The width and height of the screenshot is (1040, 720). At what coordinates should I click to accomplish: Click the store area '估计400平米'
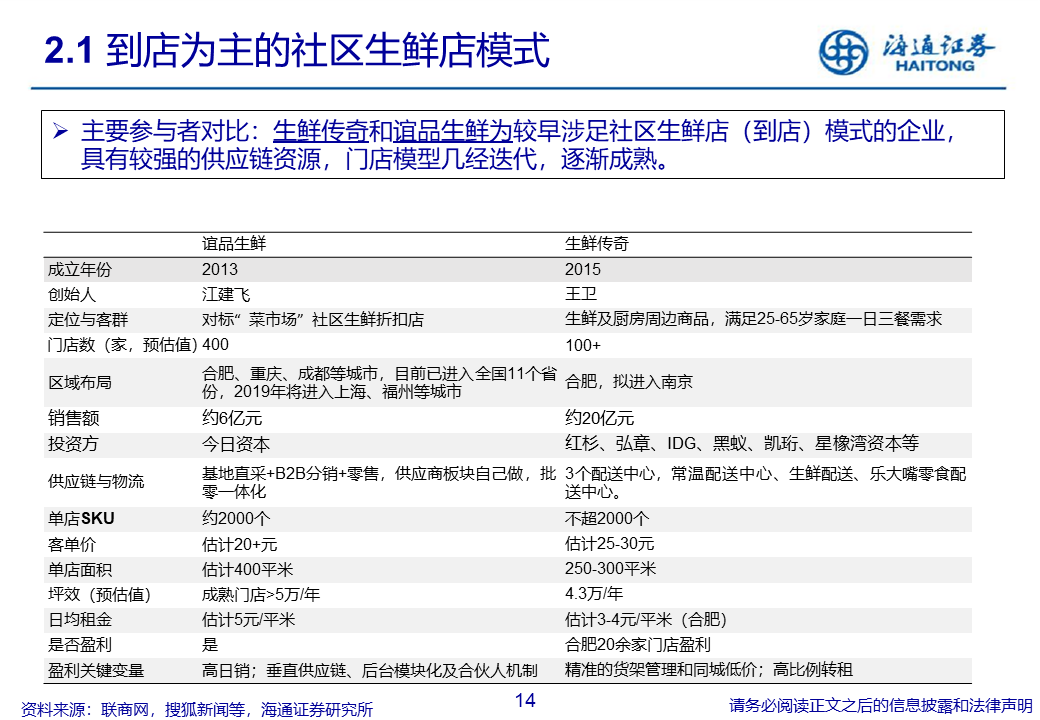click(x=247, y=570)
